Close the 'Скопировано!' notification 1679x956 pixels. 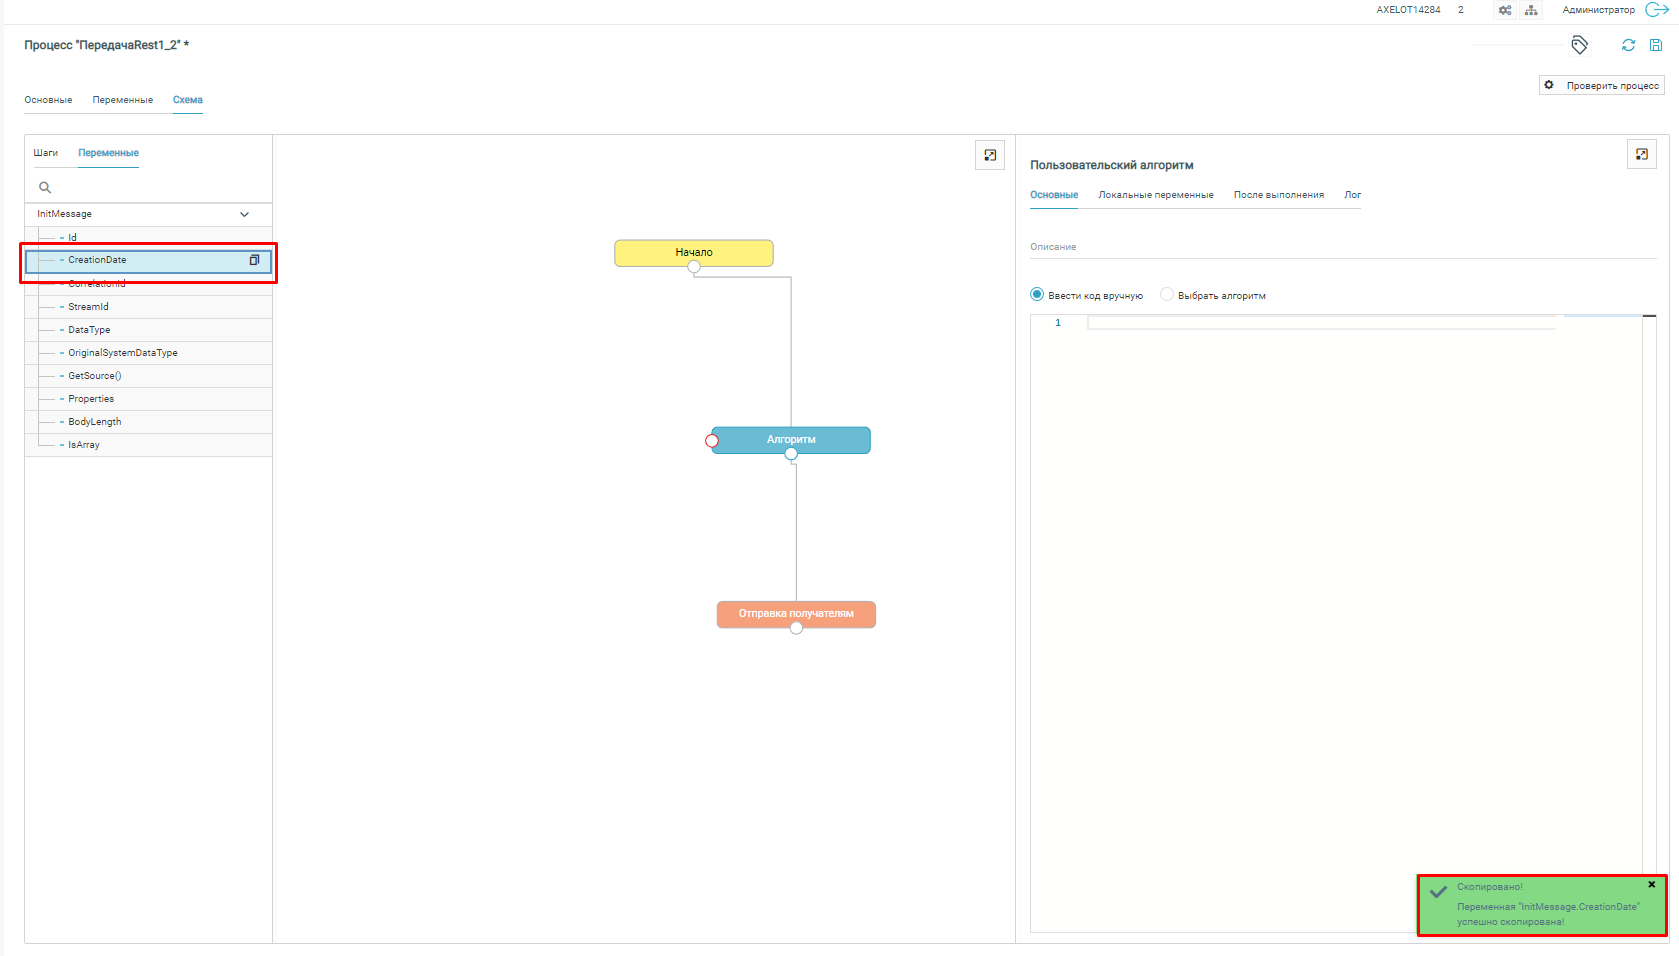tap(1652, 884)
